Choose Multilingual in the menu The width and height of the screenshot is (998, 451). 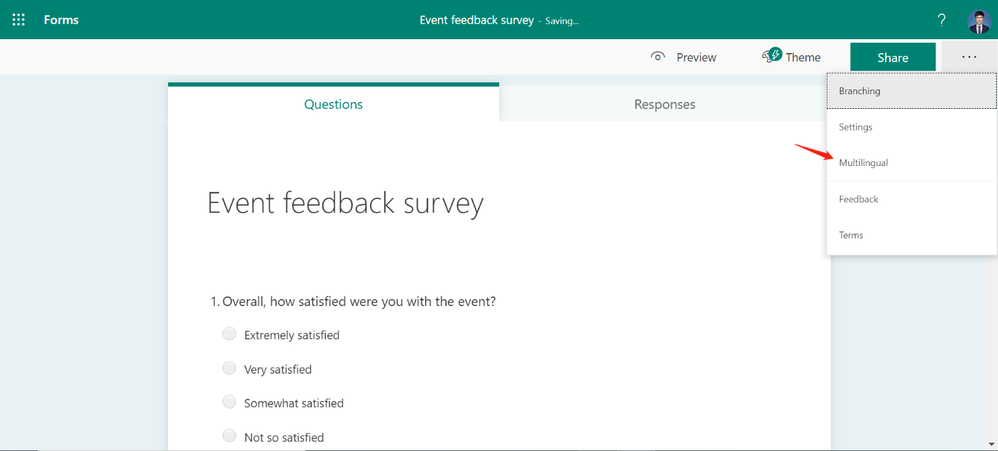pos(864,163)
